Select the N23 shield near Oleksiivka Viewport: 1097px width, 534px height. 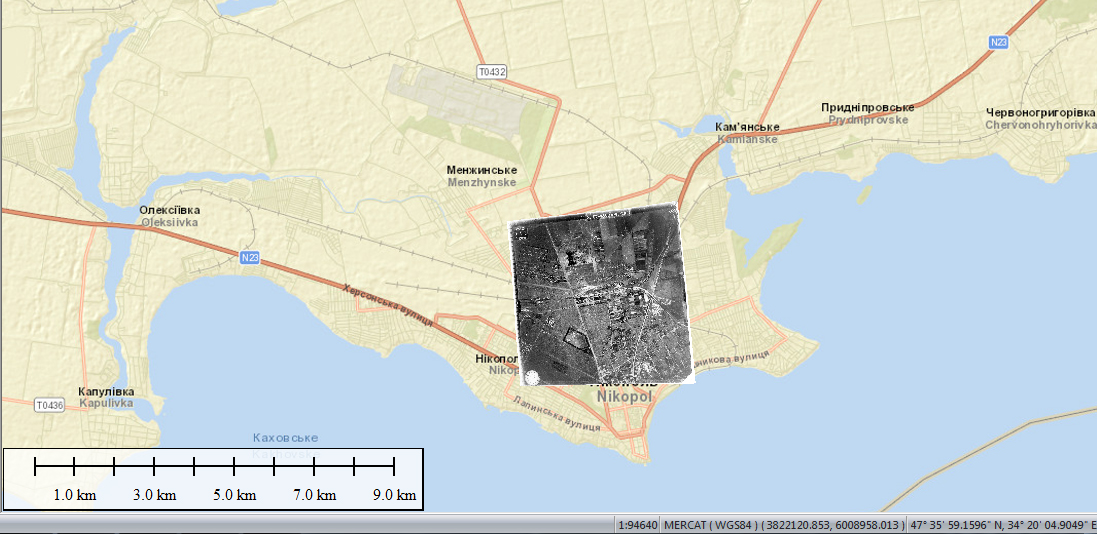point(250,258)
